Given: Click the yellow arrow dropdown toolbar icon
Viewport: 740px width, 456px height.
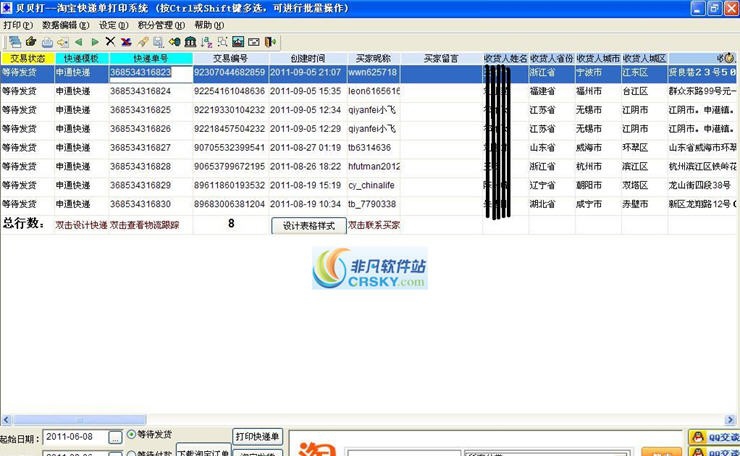Looking at the screenshot, I should 63,42.
